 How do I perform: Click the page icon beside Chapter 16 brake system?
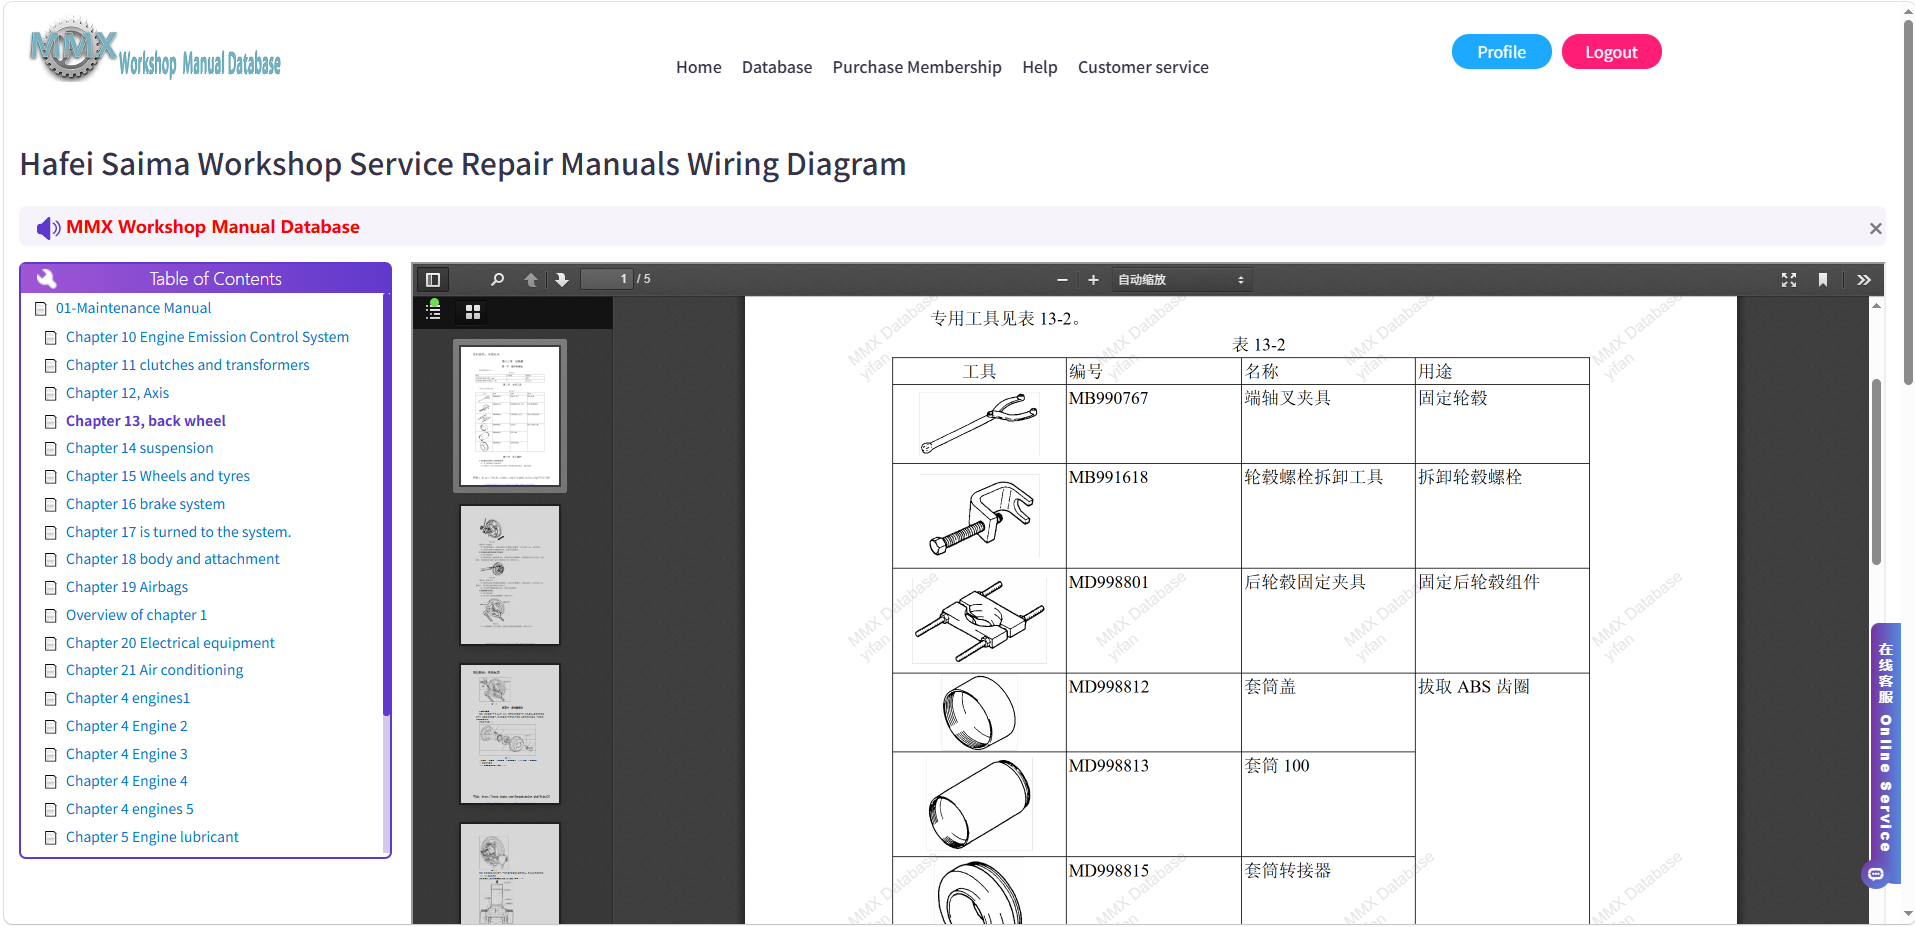tap(50, 505)
